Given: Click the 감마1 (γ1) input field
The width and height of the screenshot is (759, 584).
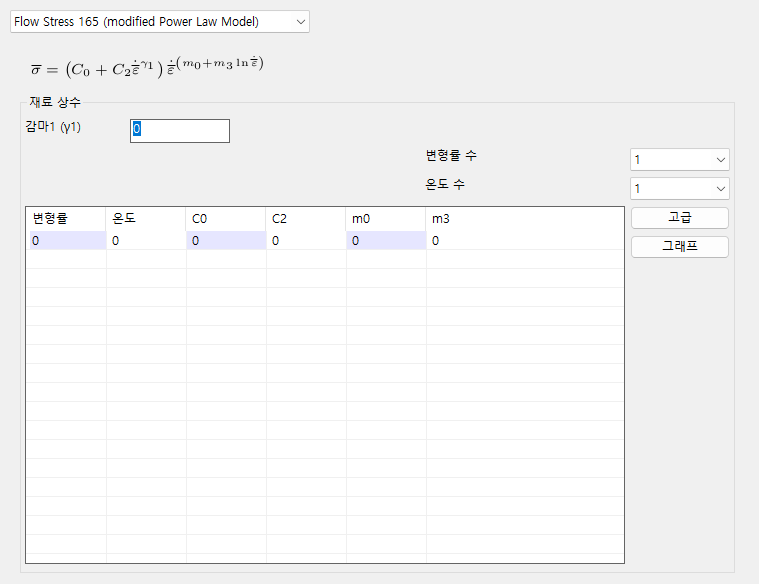Looking at the screenshot, I should coord(180,131).
